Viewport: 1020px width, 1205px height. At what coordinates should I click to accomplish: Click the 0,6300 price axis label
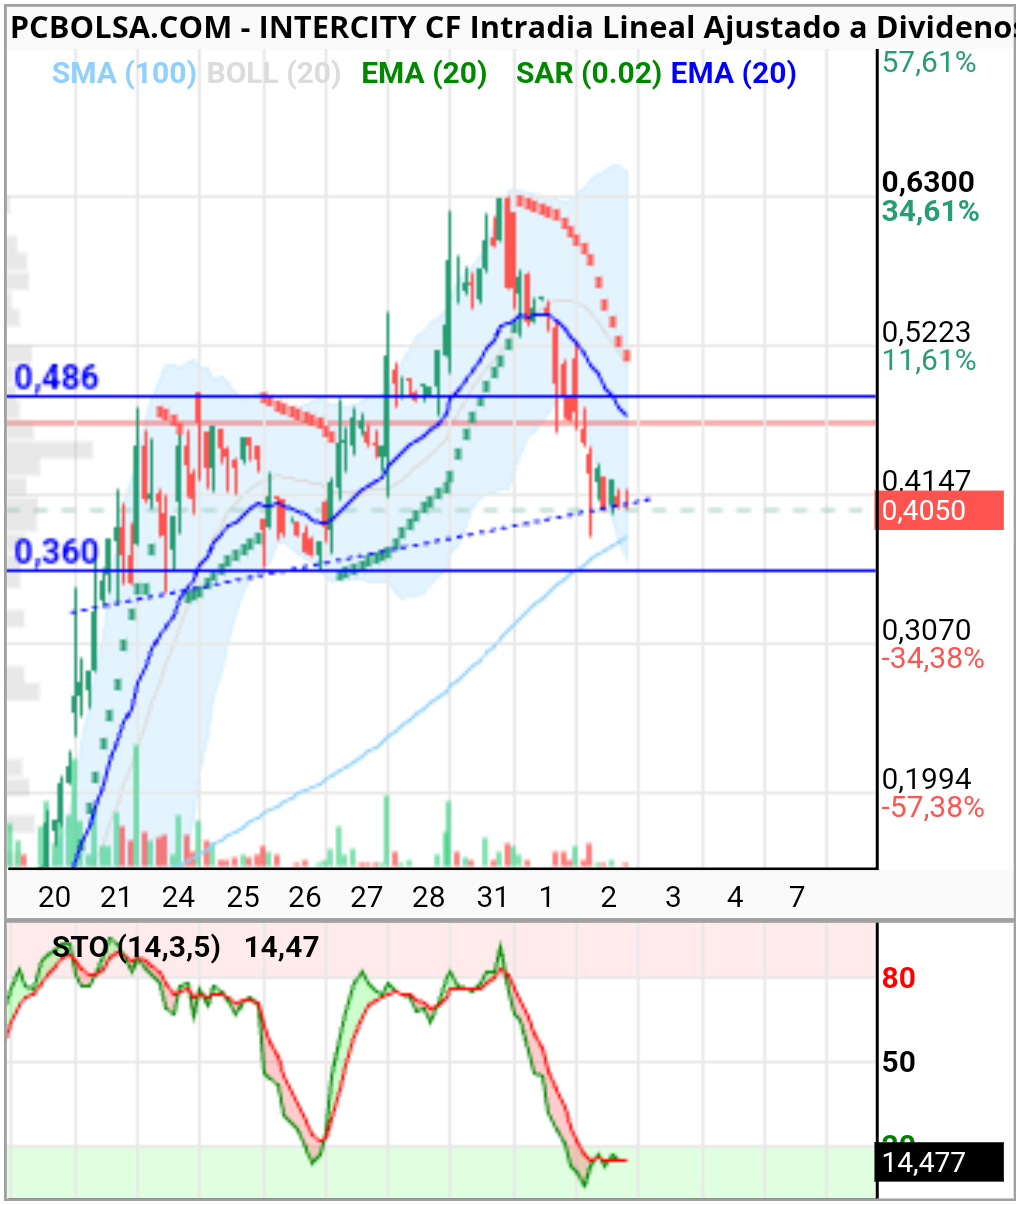(928, 182)
